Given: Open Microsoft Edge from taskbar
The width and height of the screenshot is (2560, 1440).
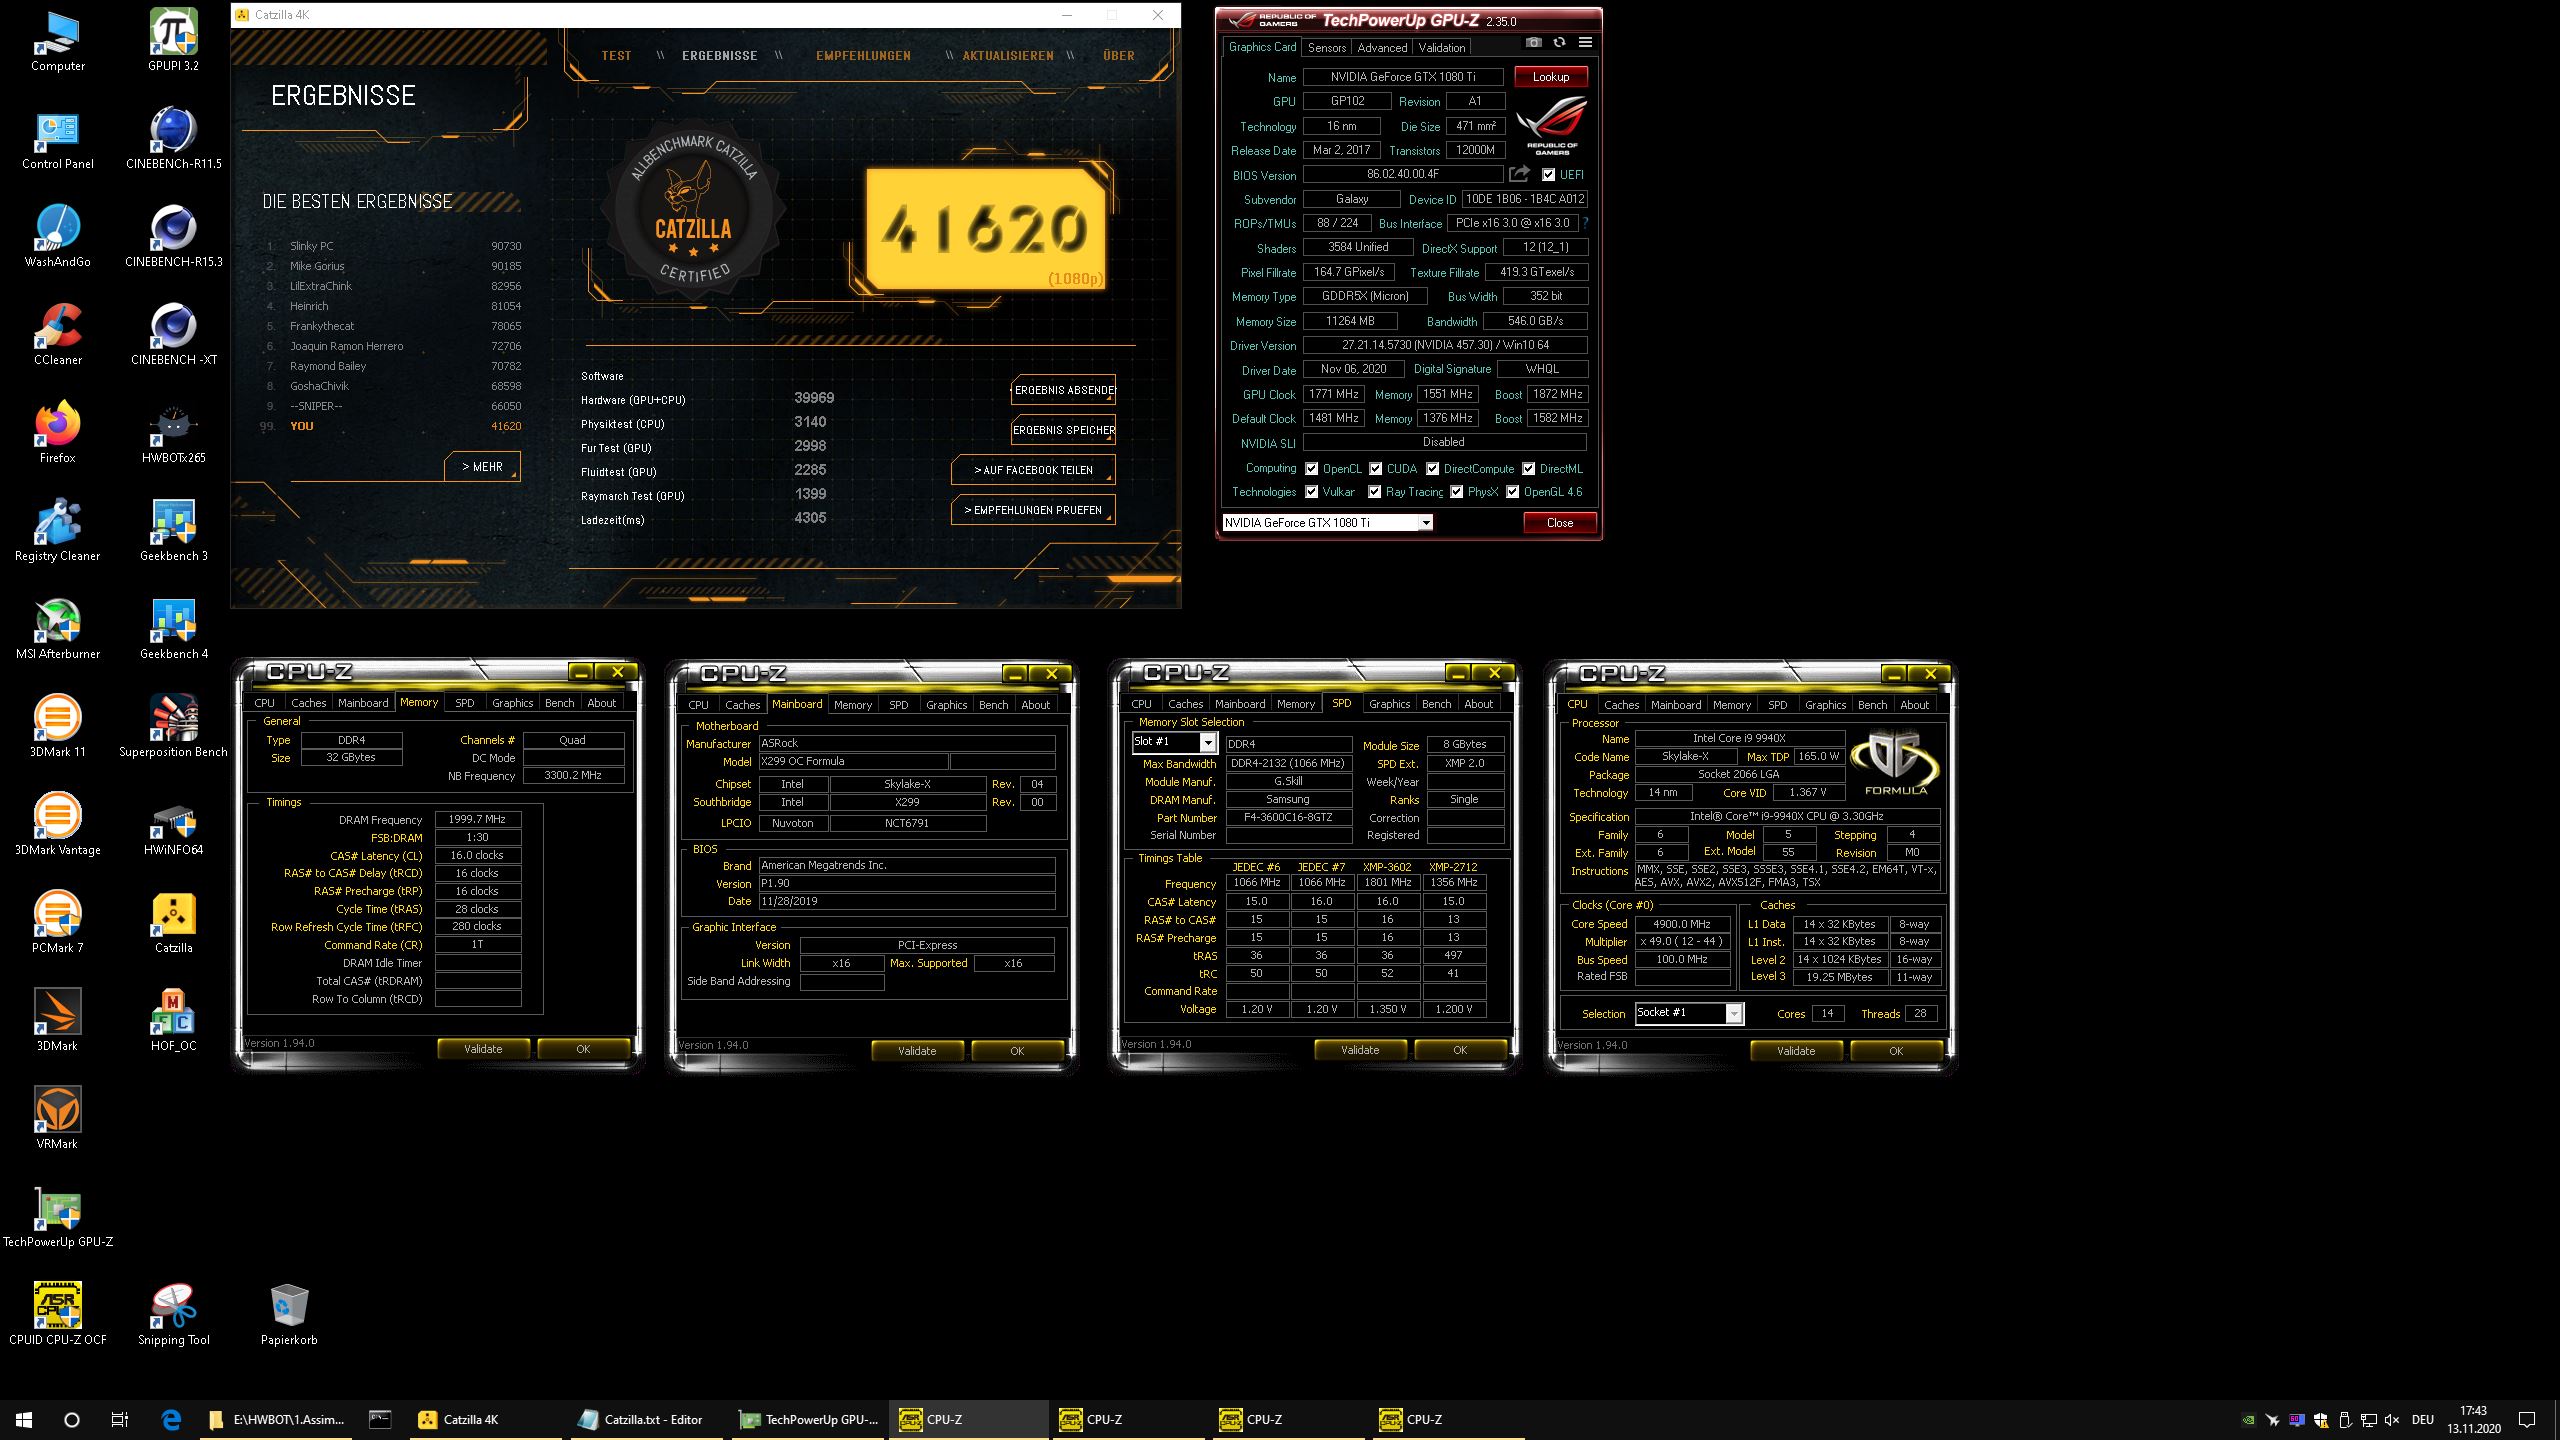Looking at the screenshot, I should [171, 1419].
